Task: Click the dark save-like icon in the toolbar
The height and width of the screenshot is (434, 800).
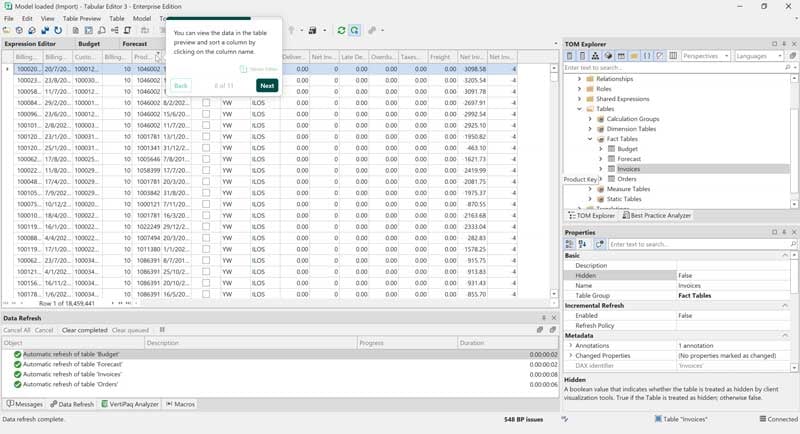Action: [x=313, y=31]
